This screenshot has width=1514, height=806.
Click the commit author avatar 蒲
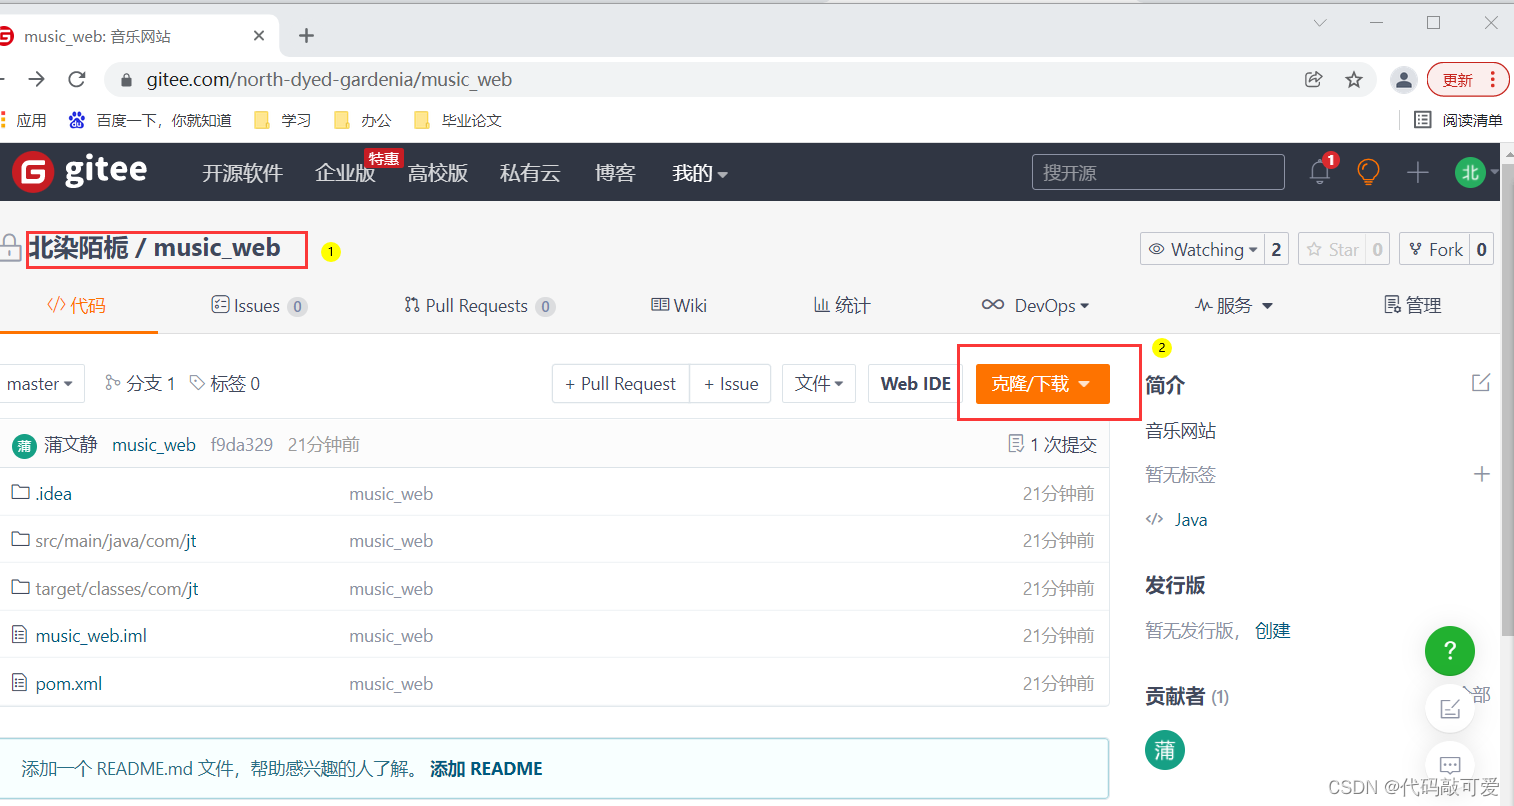(x=24, y=446)
